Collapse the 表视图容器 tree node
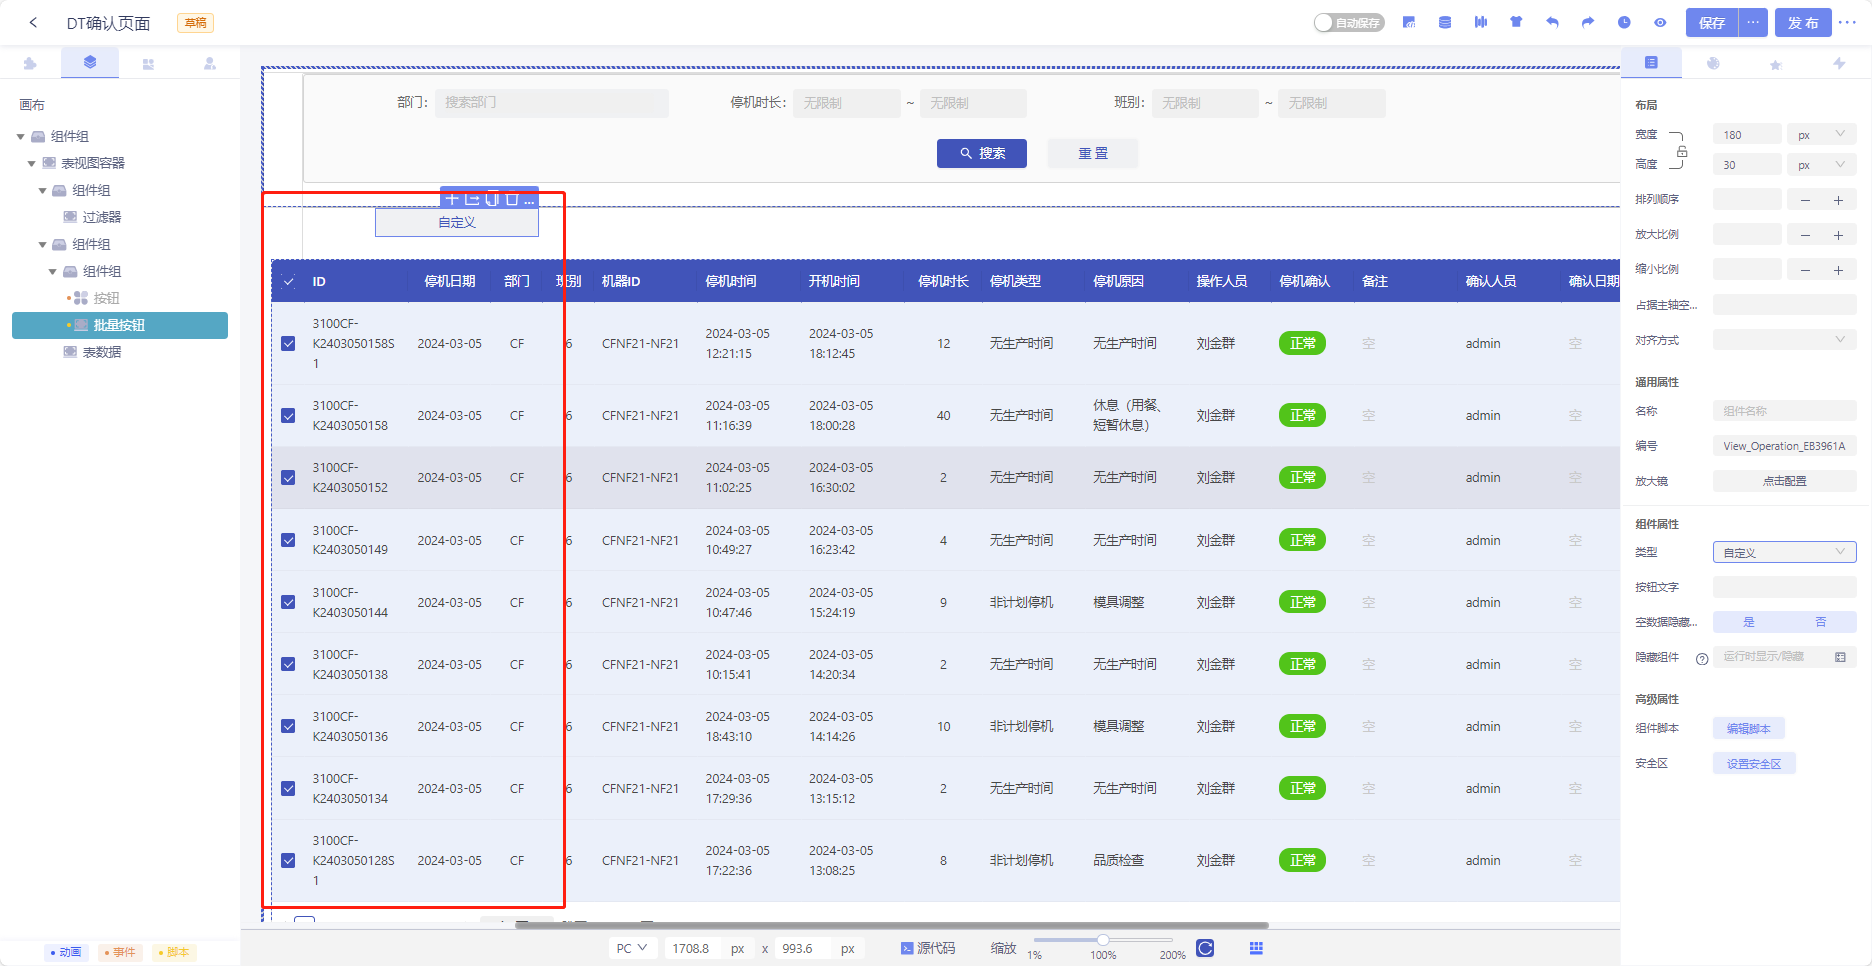Image resolution: width=1872 pixels, height=966 pixels. point(31,164)
